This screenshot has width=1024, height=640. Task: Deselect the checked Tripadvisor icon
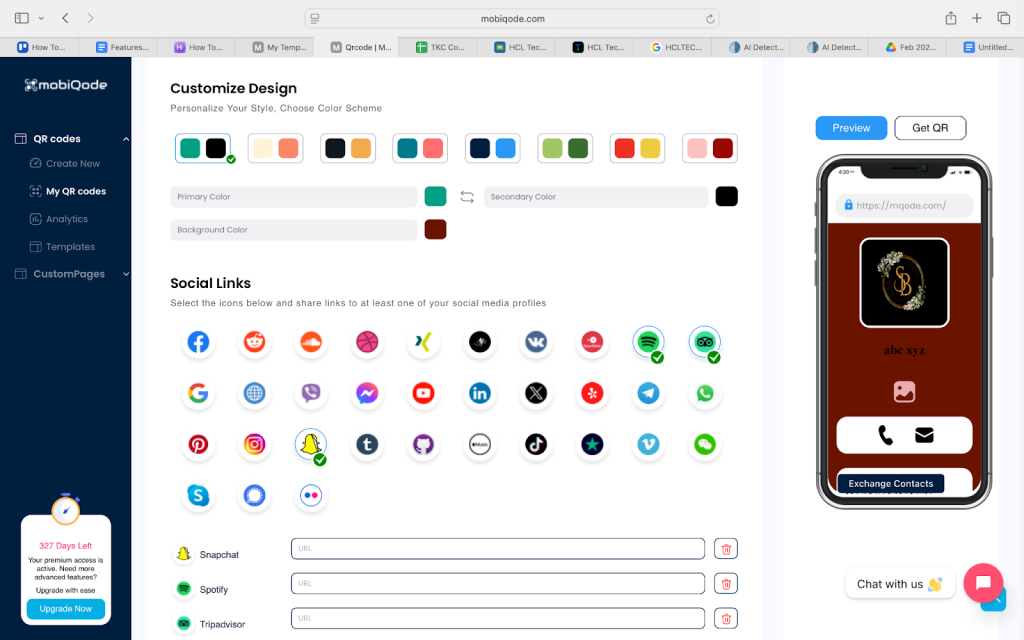pyautogui.click(x=705, y=343)
